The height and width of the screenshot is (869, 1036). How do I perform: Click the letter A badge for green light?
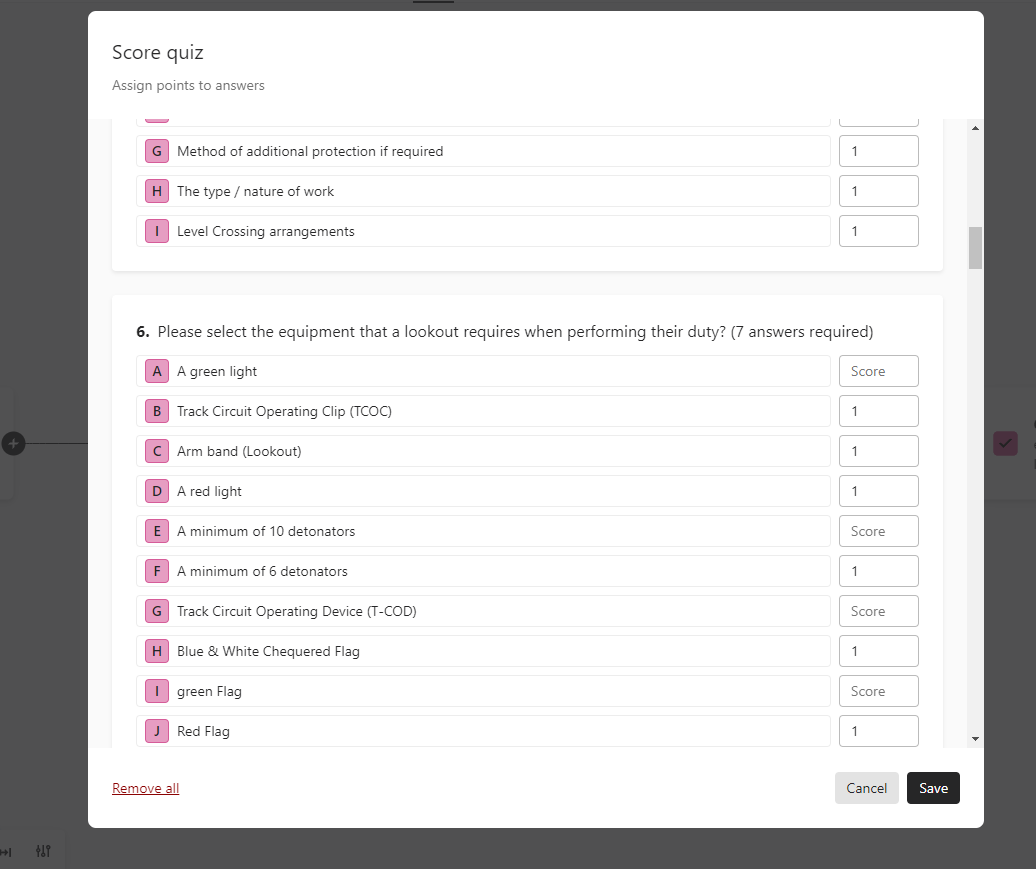[x=157, y=371]
